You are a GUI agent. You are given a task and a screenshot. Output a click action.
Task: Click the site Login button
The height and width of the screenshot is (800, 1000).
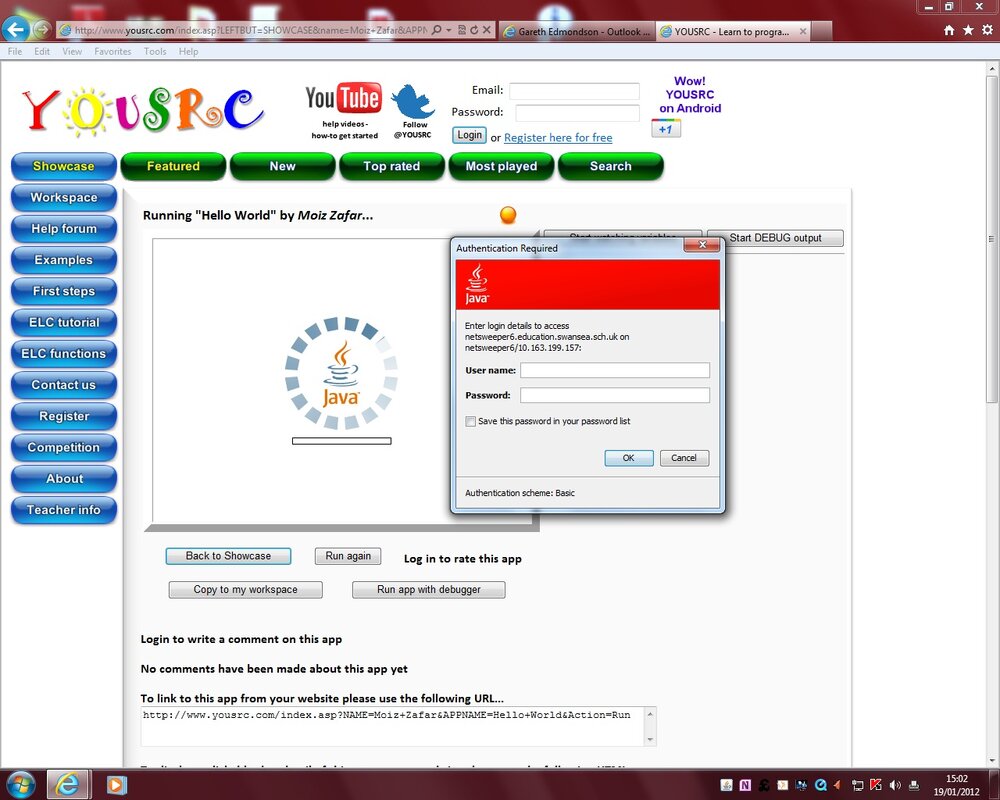coord(469,135)
